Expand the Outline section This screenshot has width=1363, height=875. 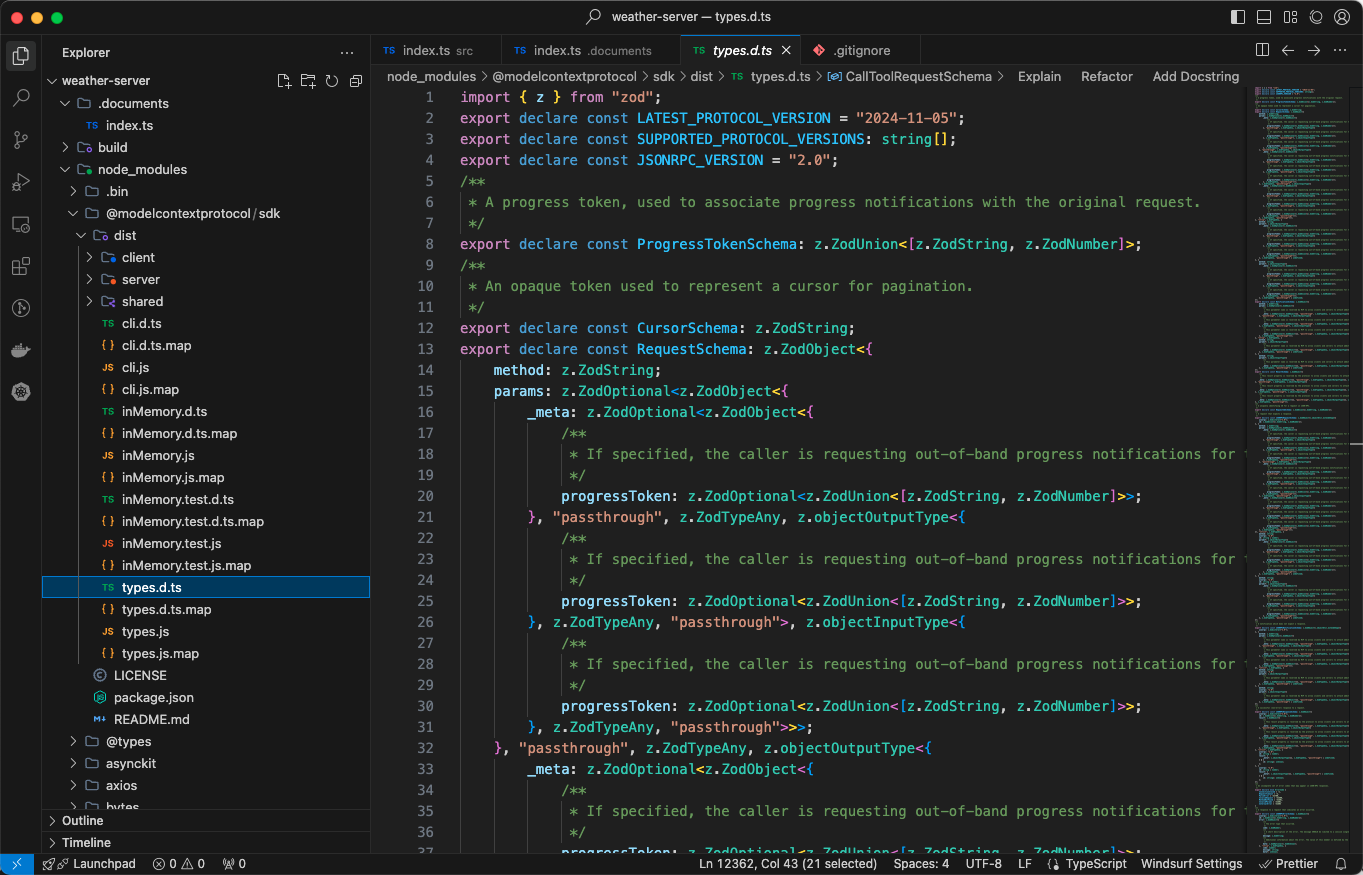pyautogui.click(x=82, y=820)
